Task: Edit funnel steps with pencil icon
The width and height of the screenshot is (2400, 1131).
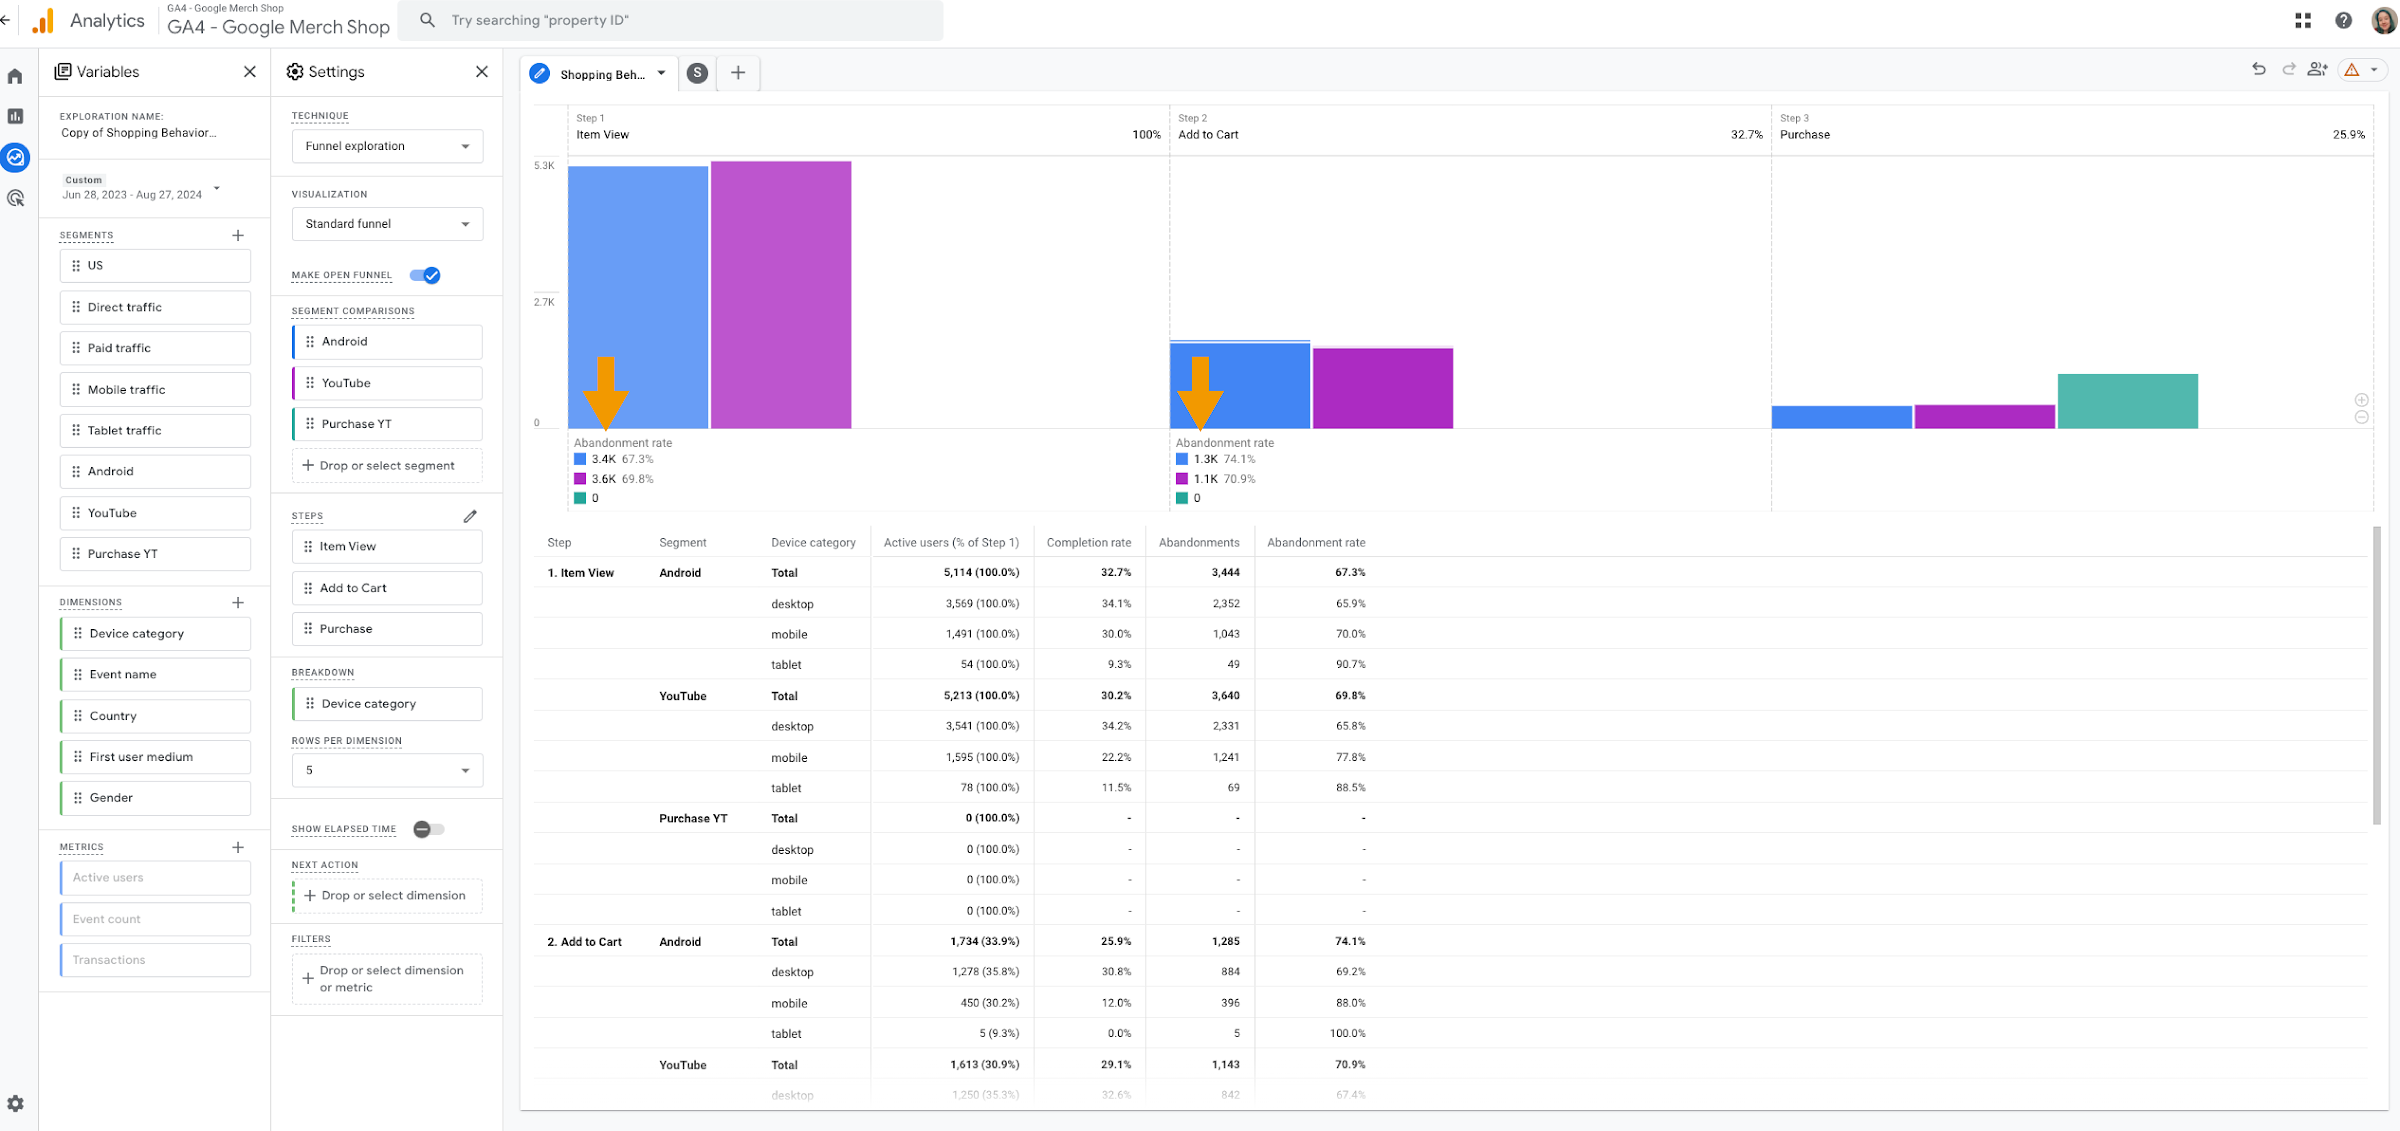Action: pos(470,516)
